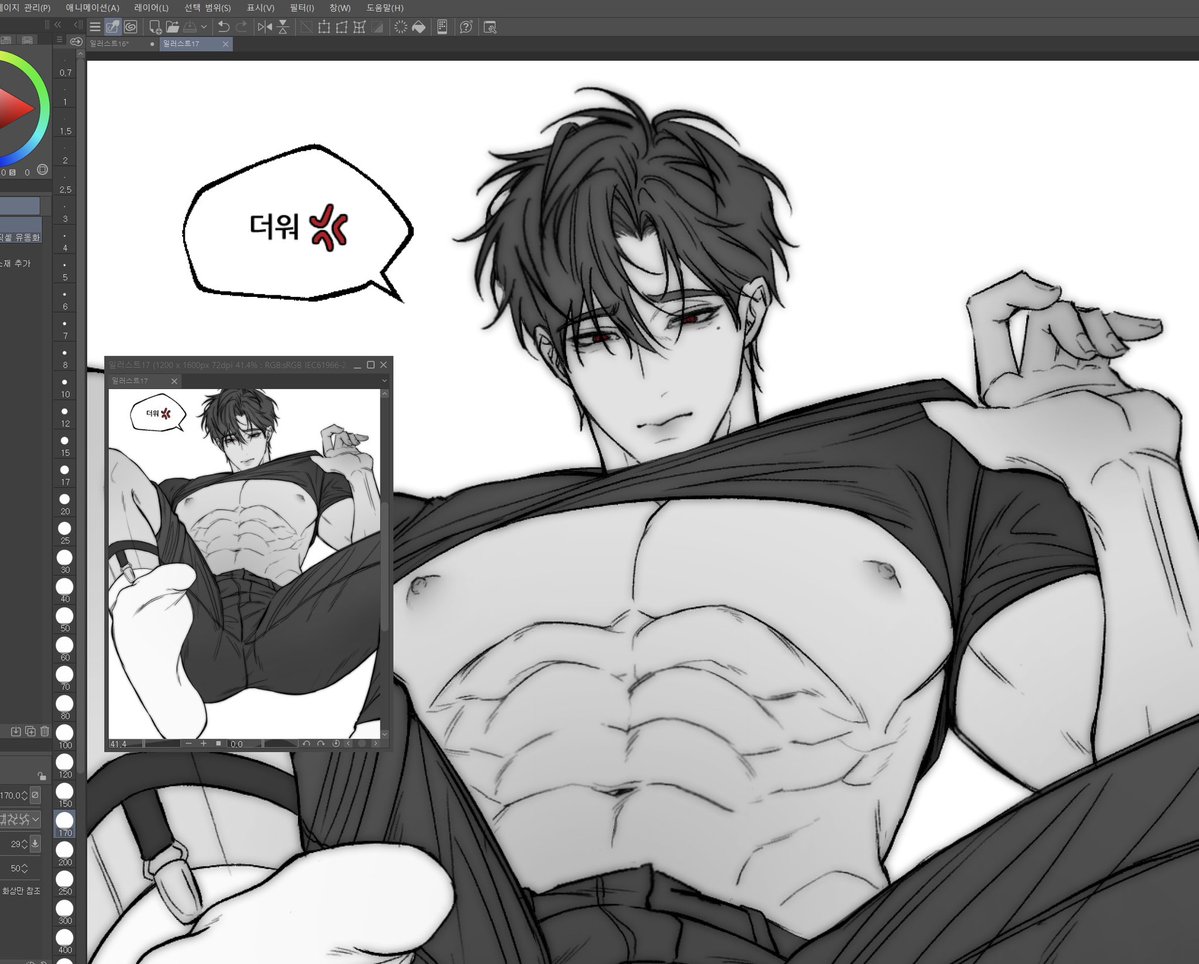Toggle brush size dynamics button beside 170.0
The height and width of the screenshot is (964, 1199).
point(35,795)
